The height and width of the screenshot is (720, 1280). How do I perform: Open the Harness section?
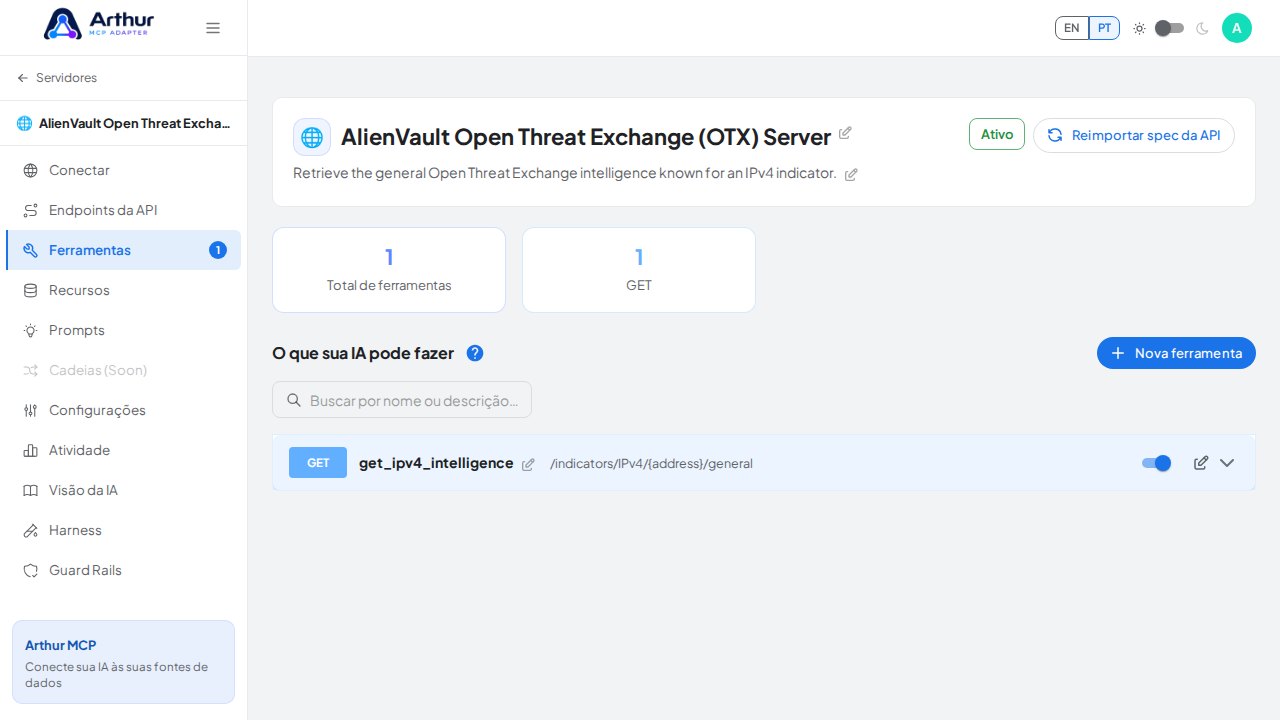point(123,530)
